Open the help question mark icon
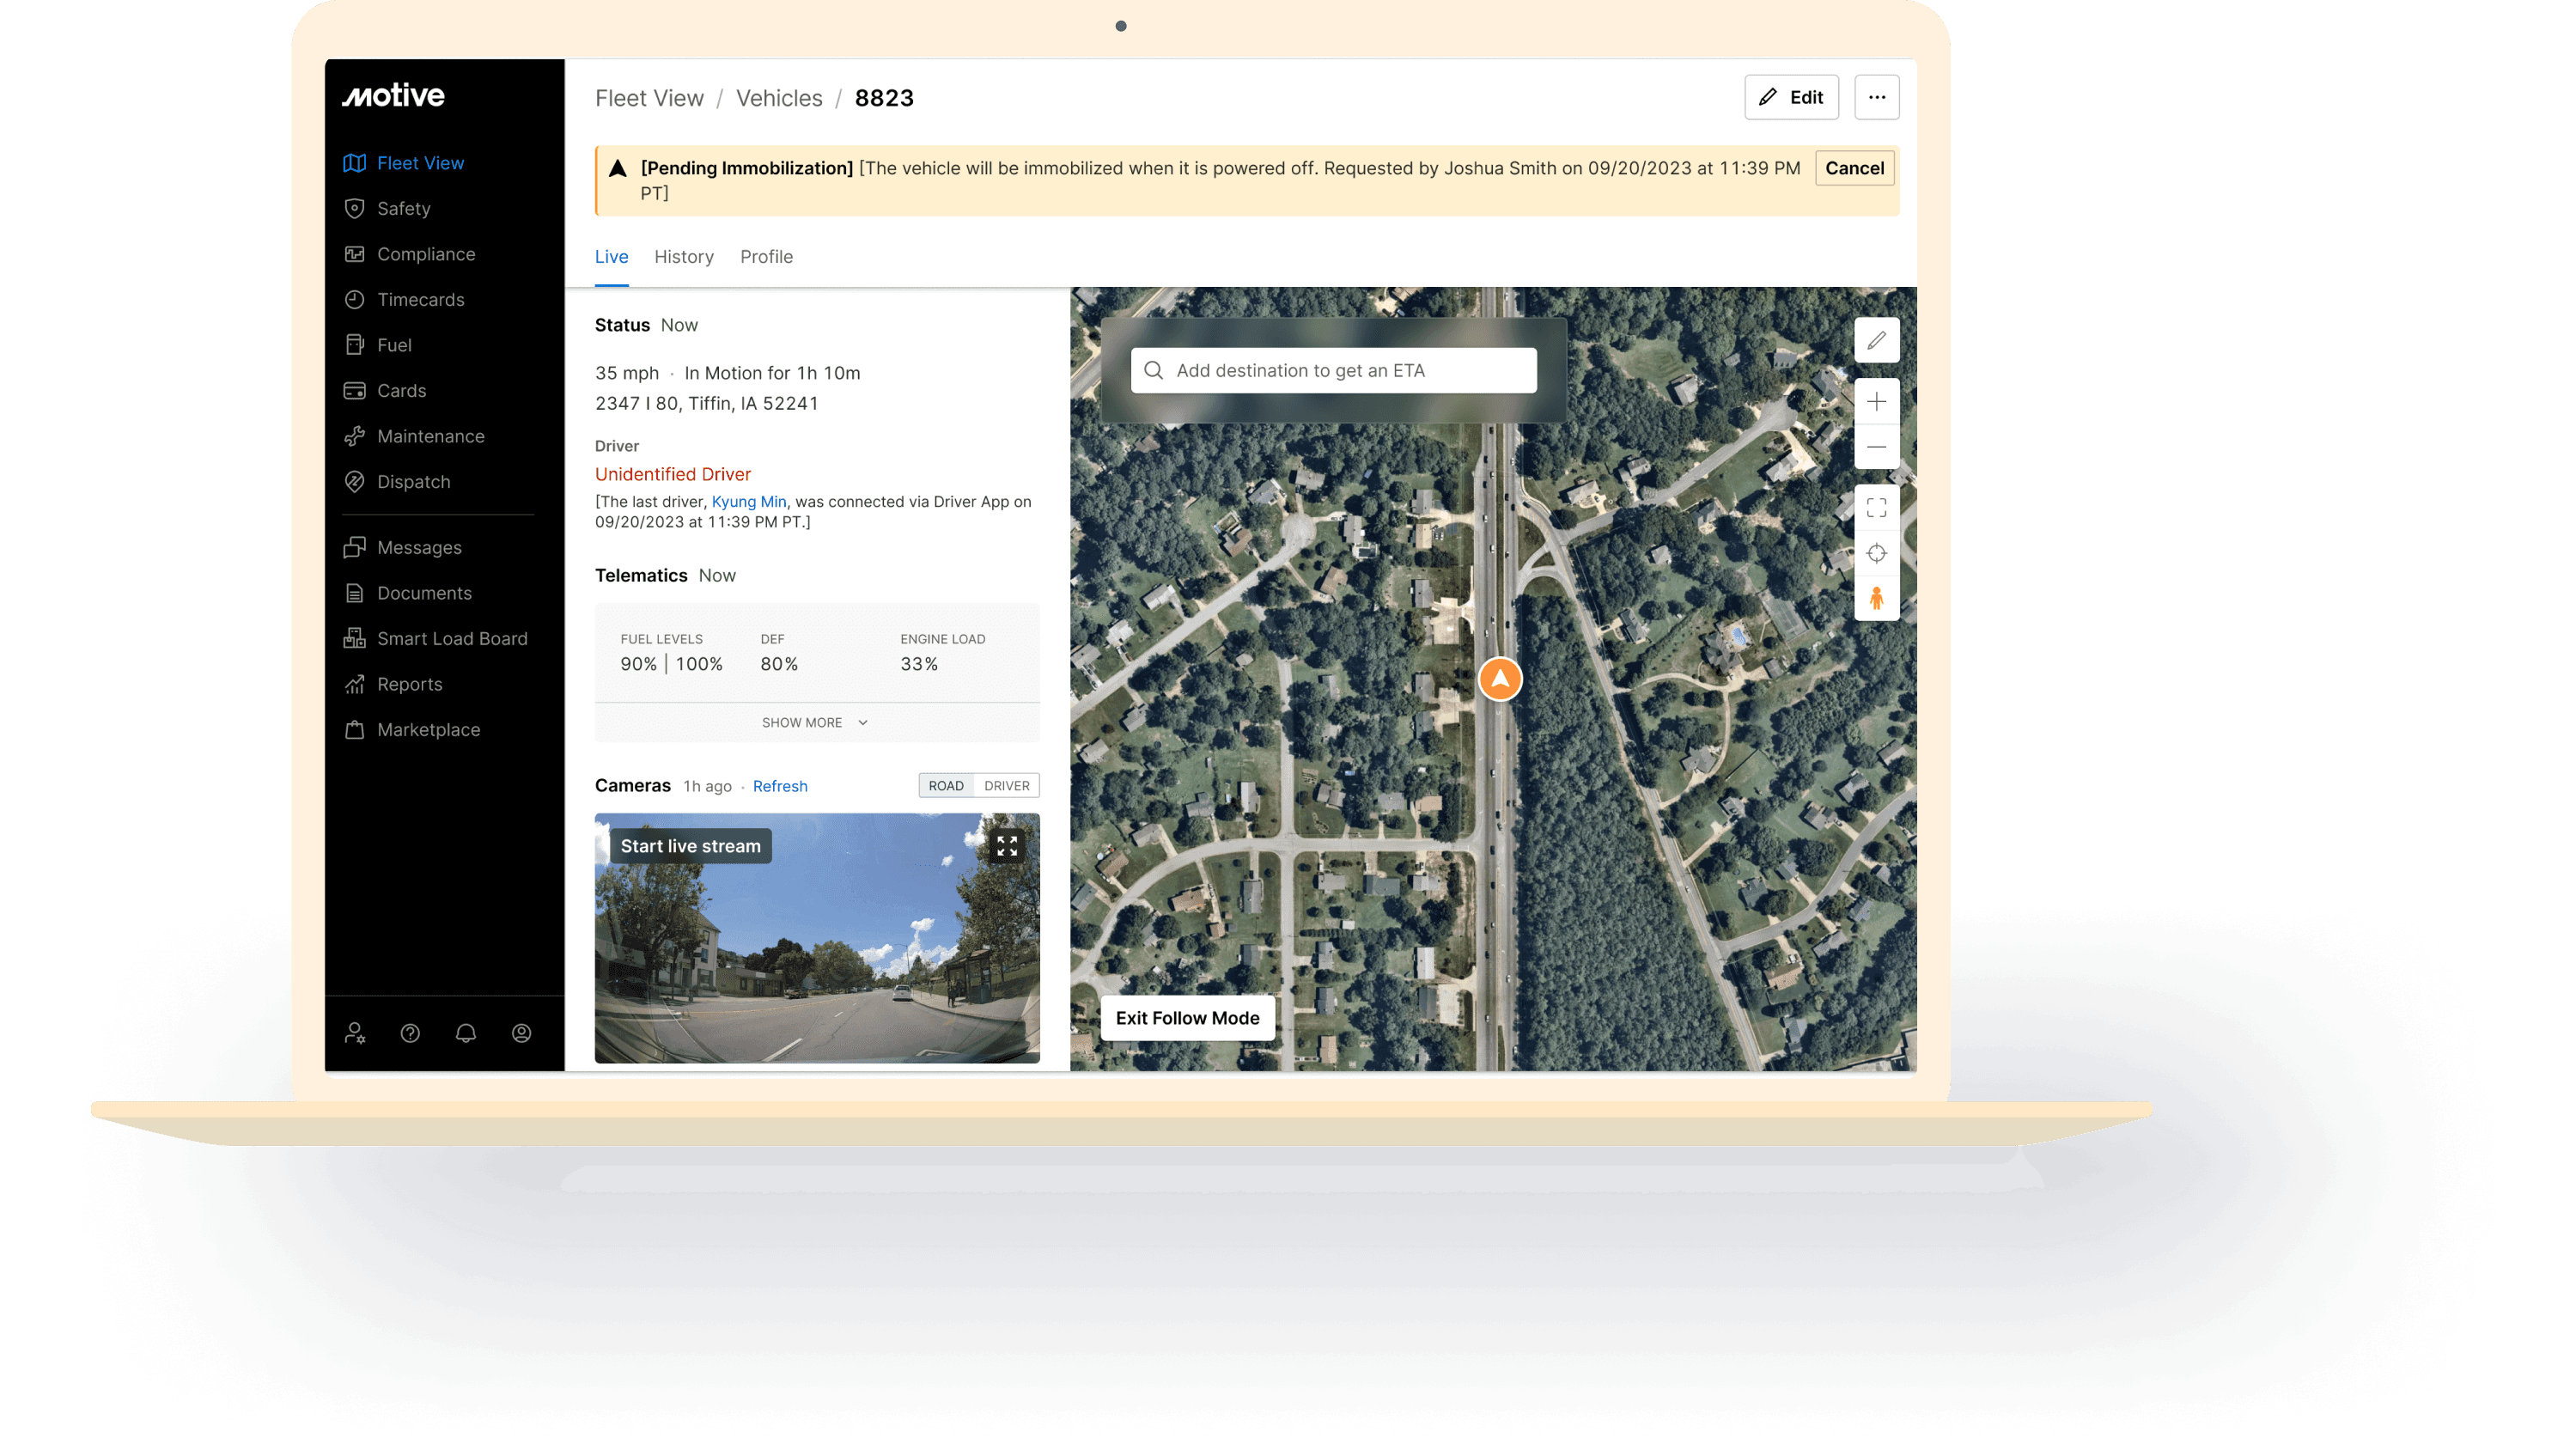Image resolution: width=2576 pixels, height=1444 pixels. 410,1033
